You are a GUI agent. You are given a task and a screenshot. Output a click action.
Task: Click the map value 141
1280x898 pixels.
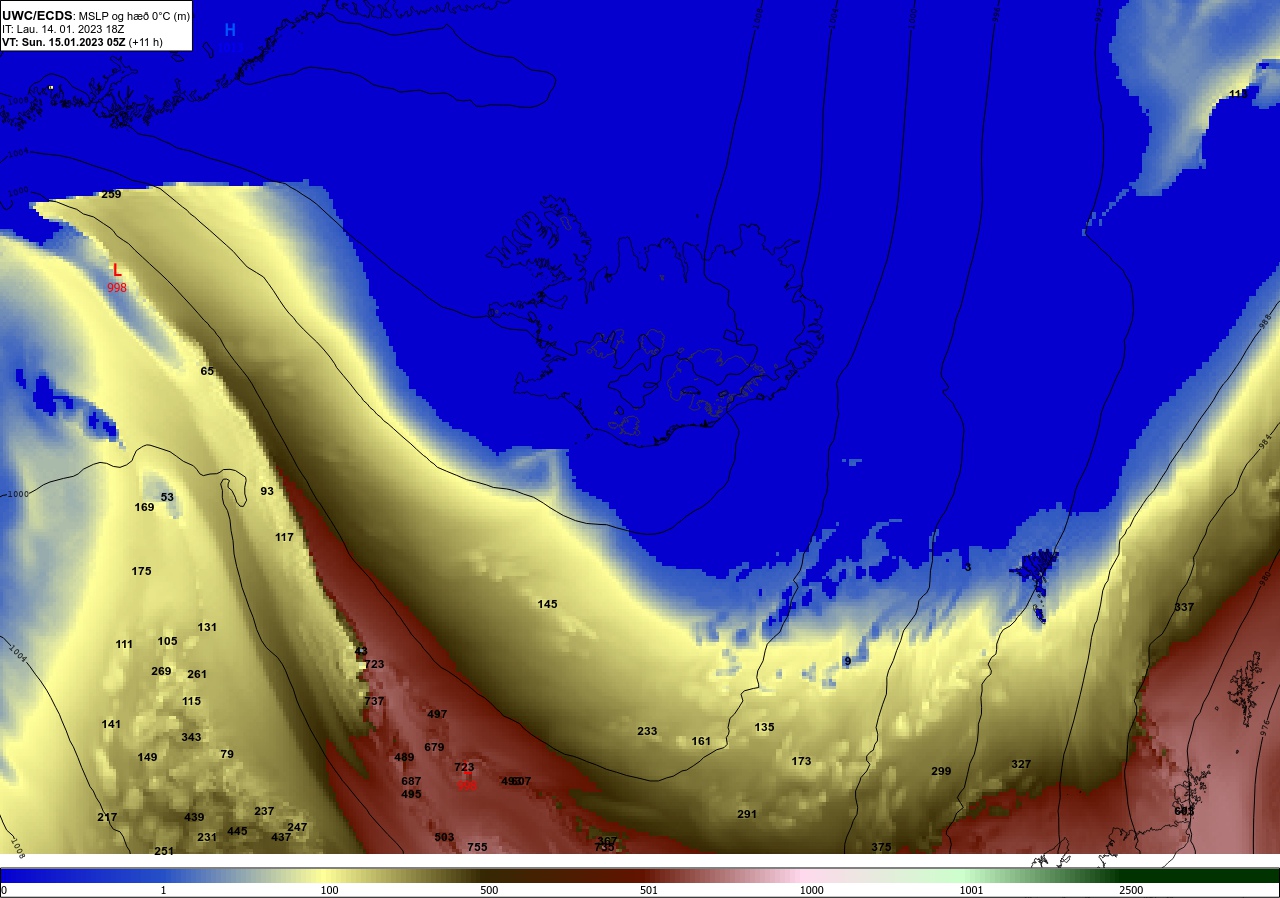(x=111, y=724)
